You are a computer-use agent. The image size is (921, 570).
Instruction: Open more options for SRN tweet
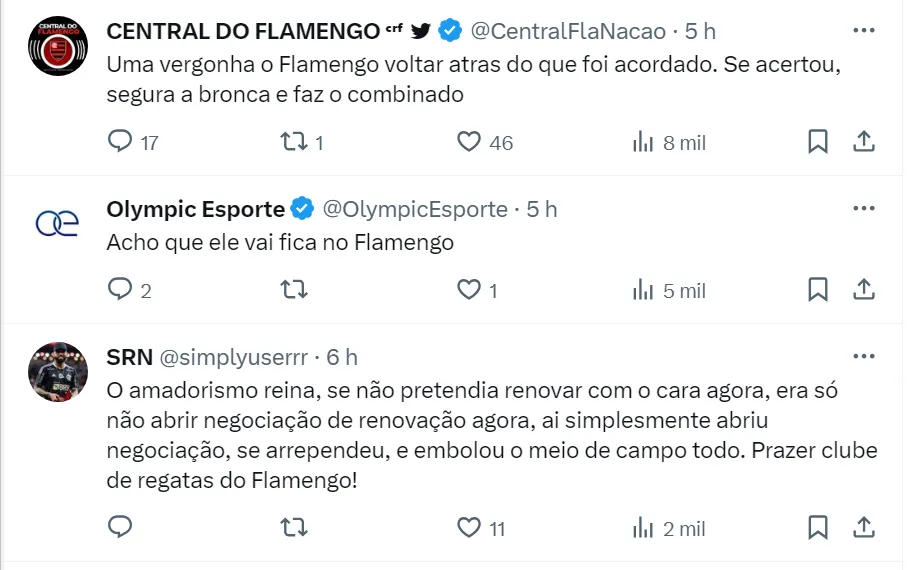point(863,357)
